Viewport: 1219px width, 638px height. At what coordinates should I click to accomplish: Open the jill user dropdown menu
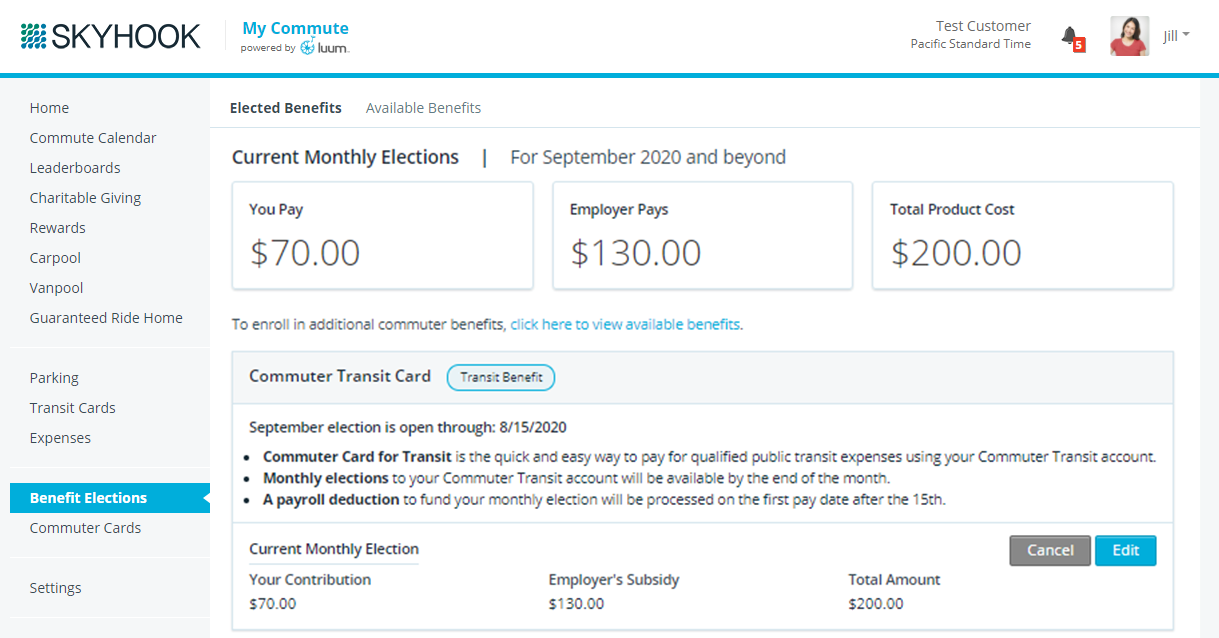[1176, 36]
